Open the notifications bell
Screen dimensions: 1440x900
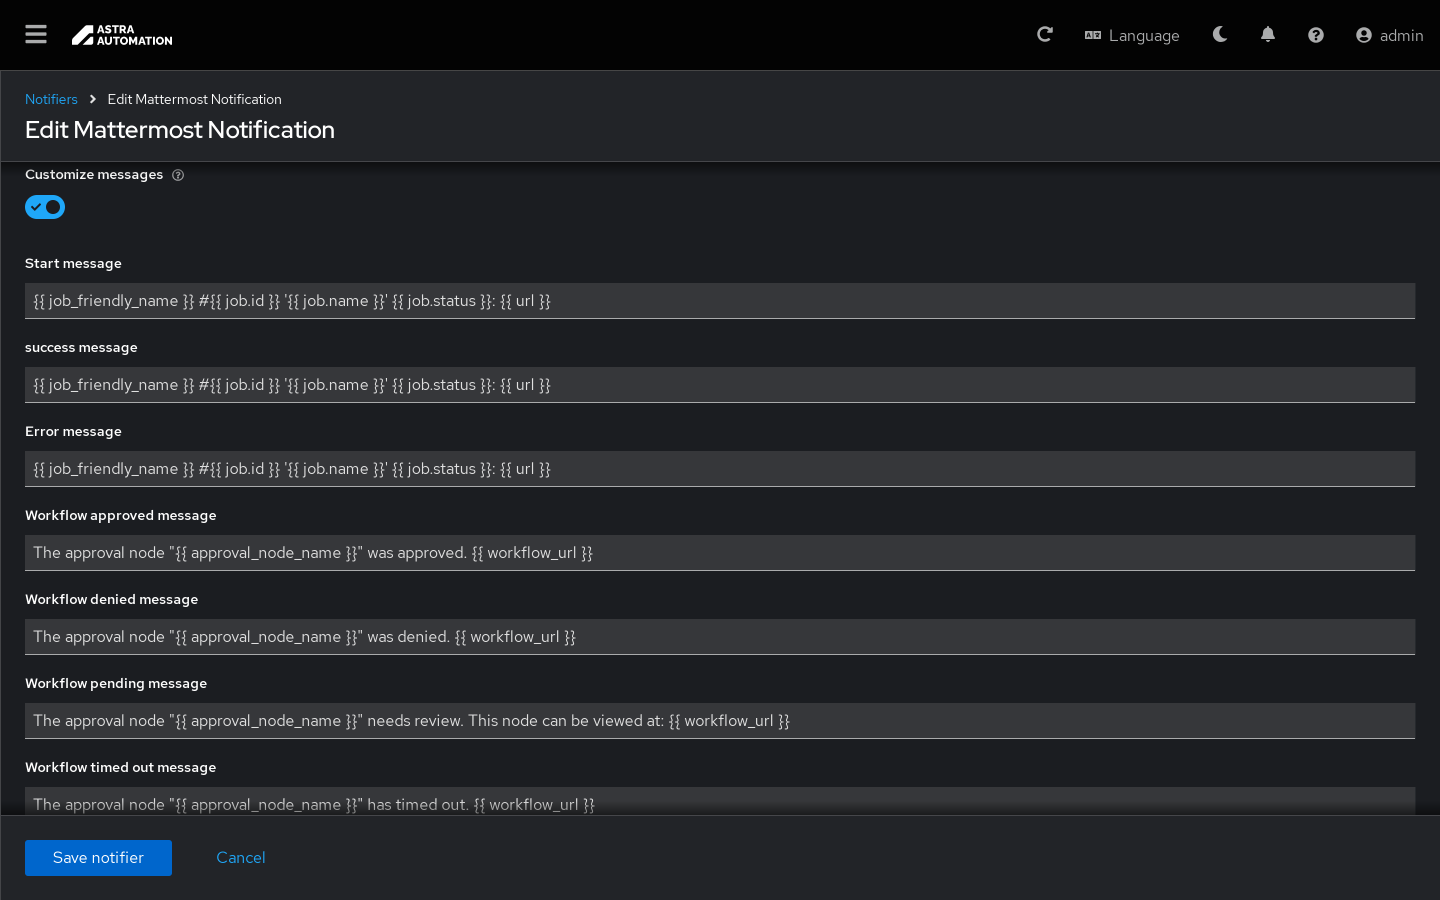(x=1268, y=35)
